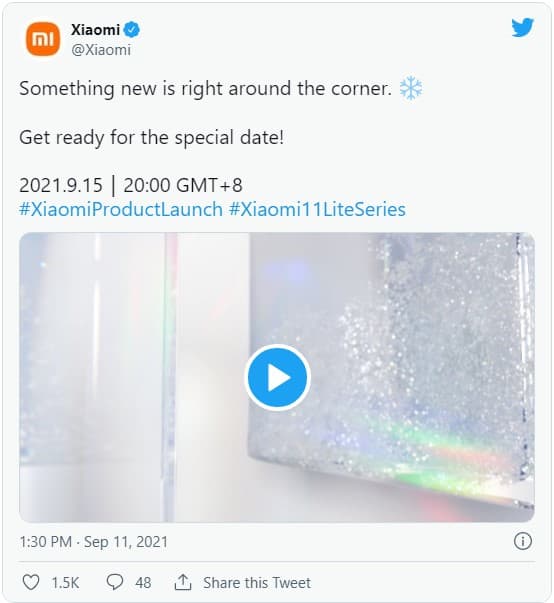Click the snowflake emoji in the tweet

coord(411,88)
